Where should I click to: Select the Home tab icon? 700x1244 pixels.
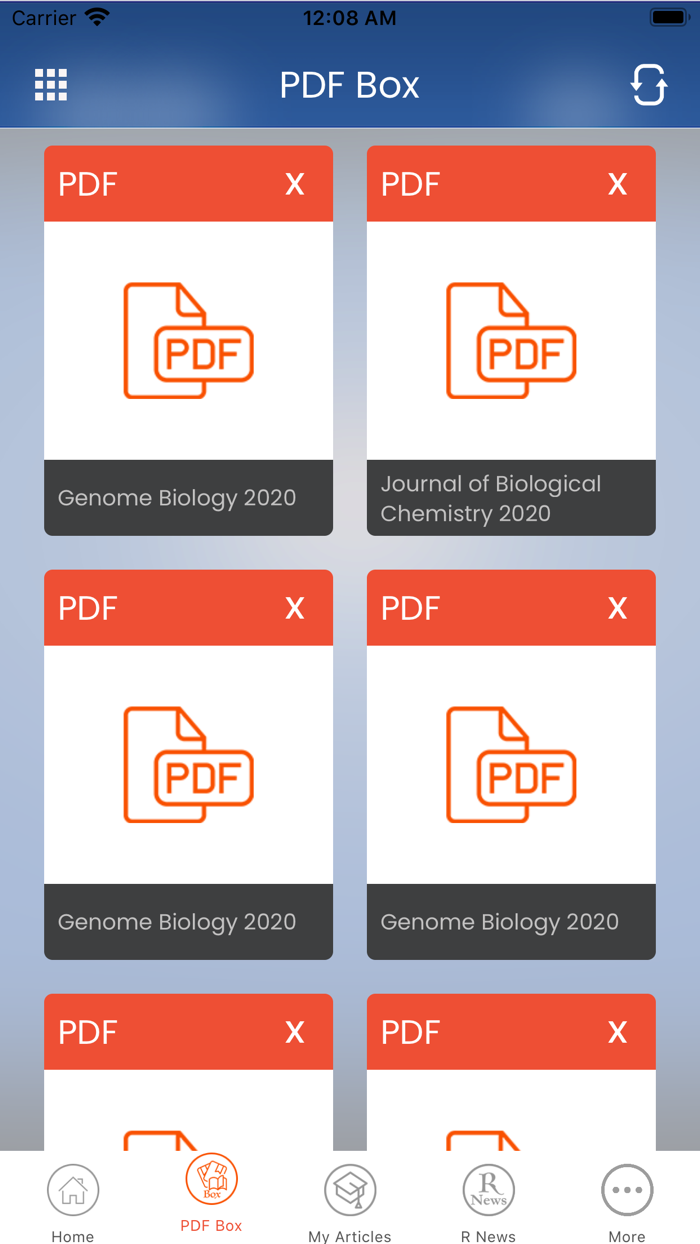tap(72, 1190)
